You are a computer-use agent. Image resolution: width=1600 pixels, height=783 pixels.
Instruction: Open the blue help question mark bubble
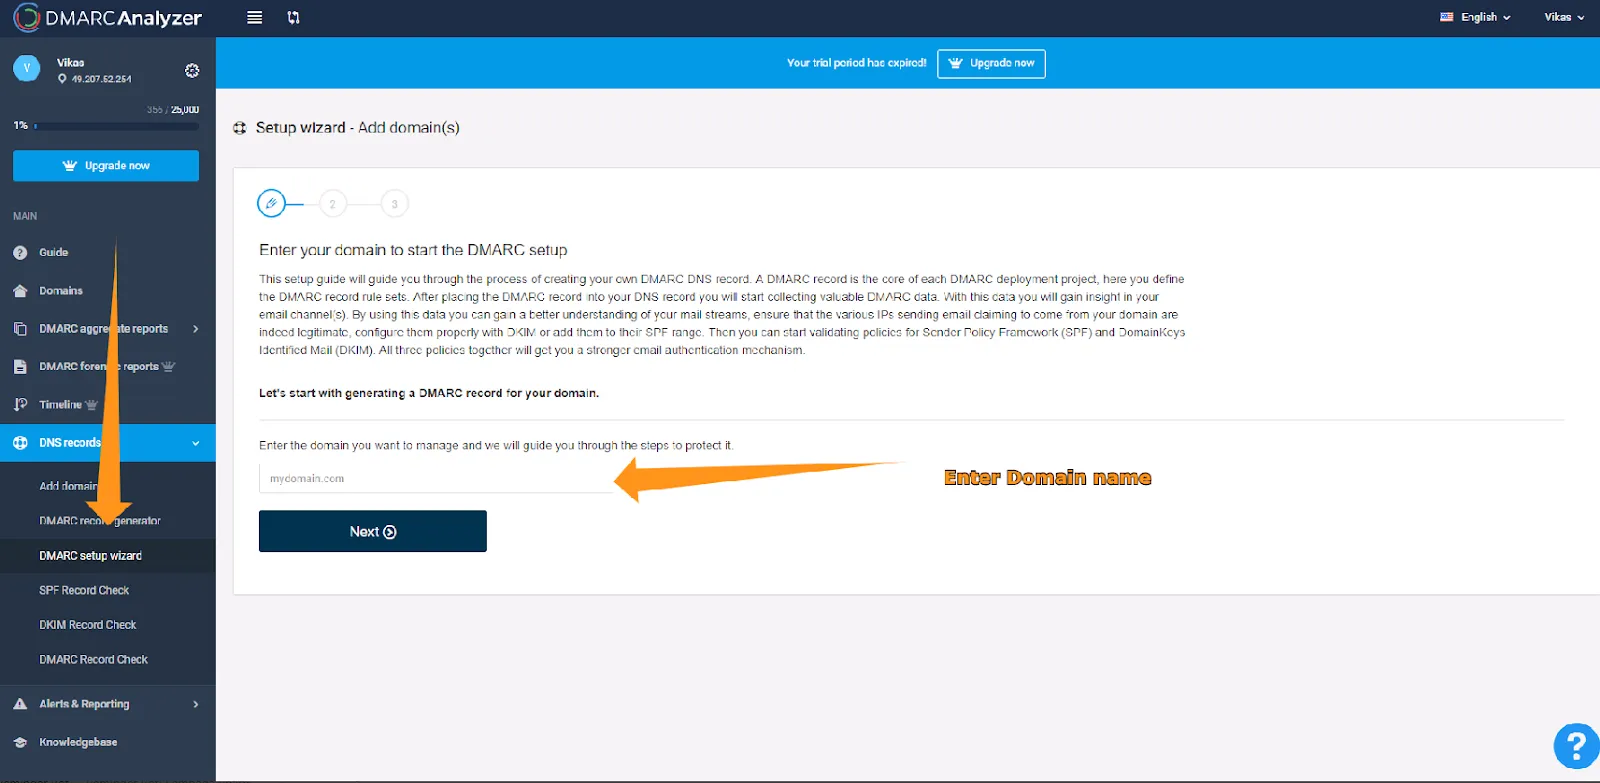tap(1577, 746)
